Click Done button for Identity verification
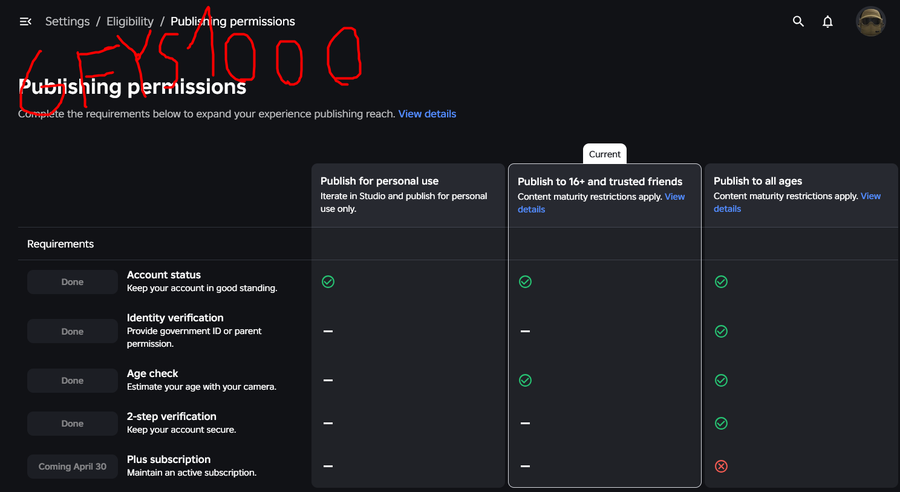This screenshot has width=900, height=492. coord(72,331)
